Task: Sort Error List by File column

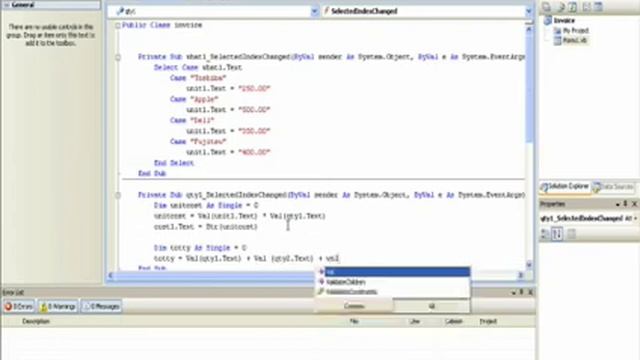Action: (354, 322)
